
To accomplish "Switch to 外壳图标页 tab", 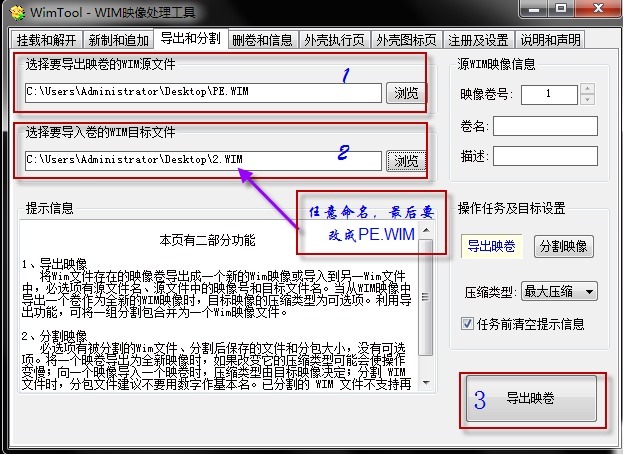I will [406, 40].
